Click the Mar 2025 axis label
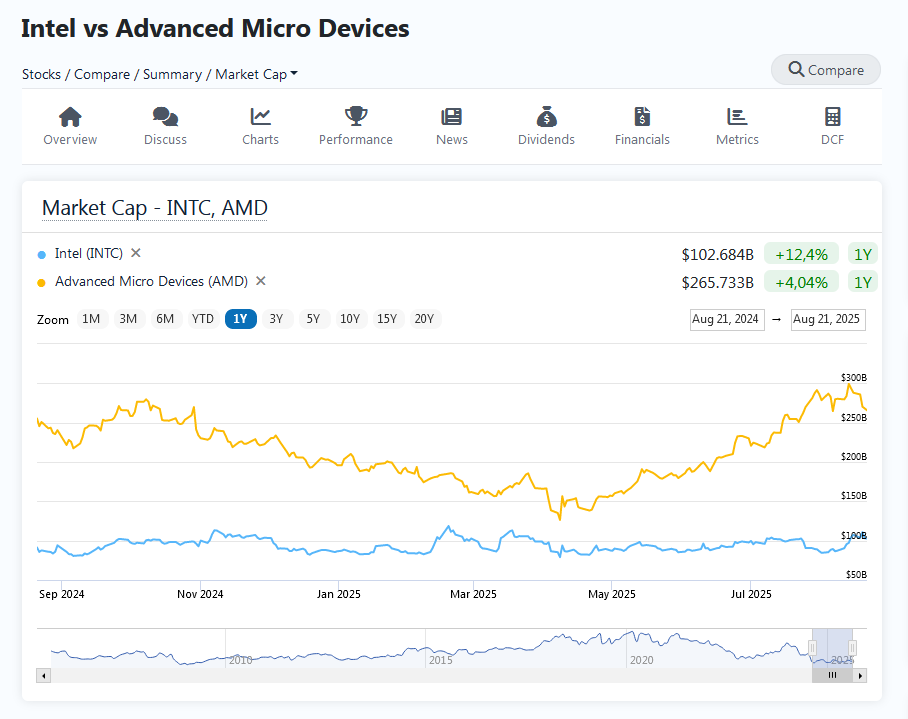 pyautogui.click(x=473, y=594)
